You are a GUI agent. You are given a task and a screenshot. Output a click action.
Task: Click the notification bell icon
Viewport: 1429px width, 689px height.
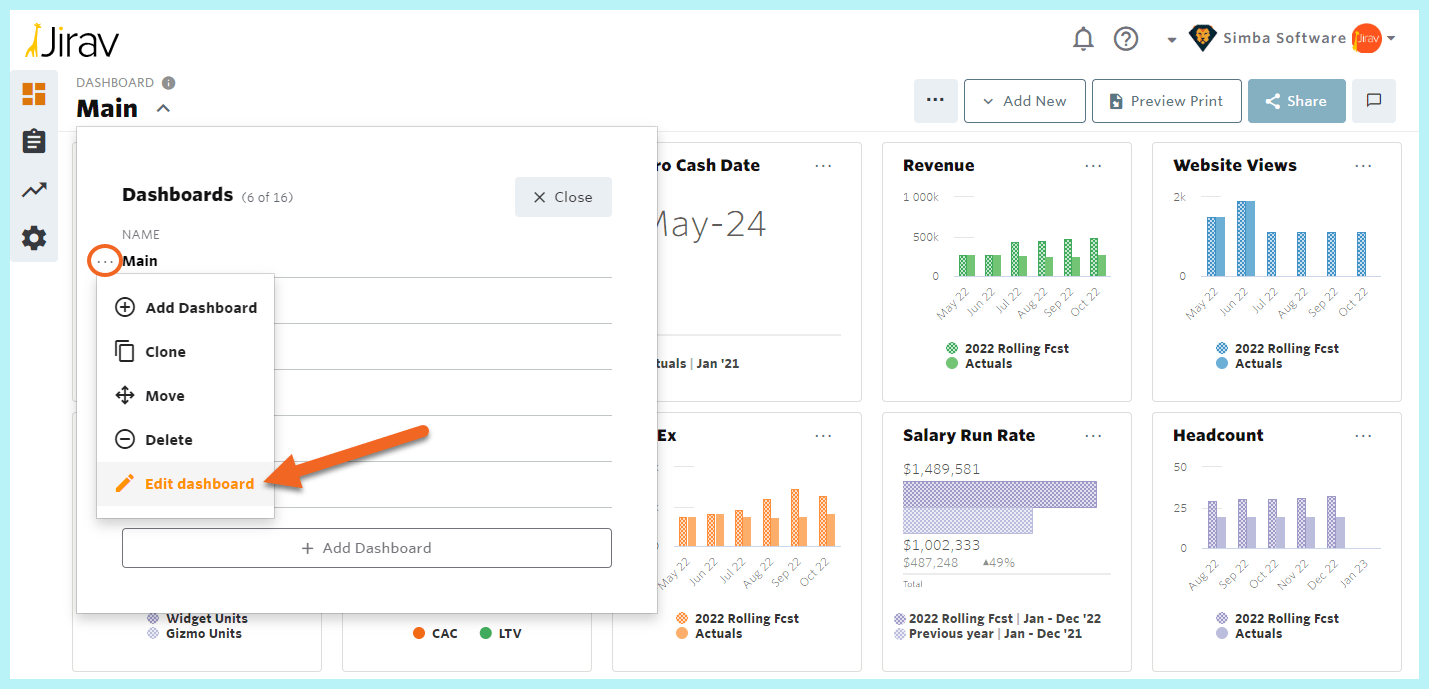1083,38
